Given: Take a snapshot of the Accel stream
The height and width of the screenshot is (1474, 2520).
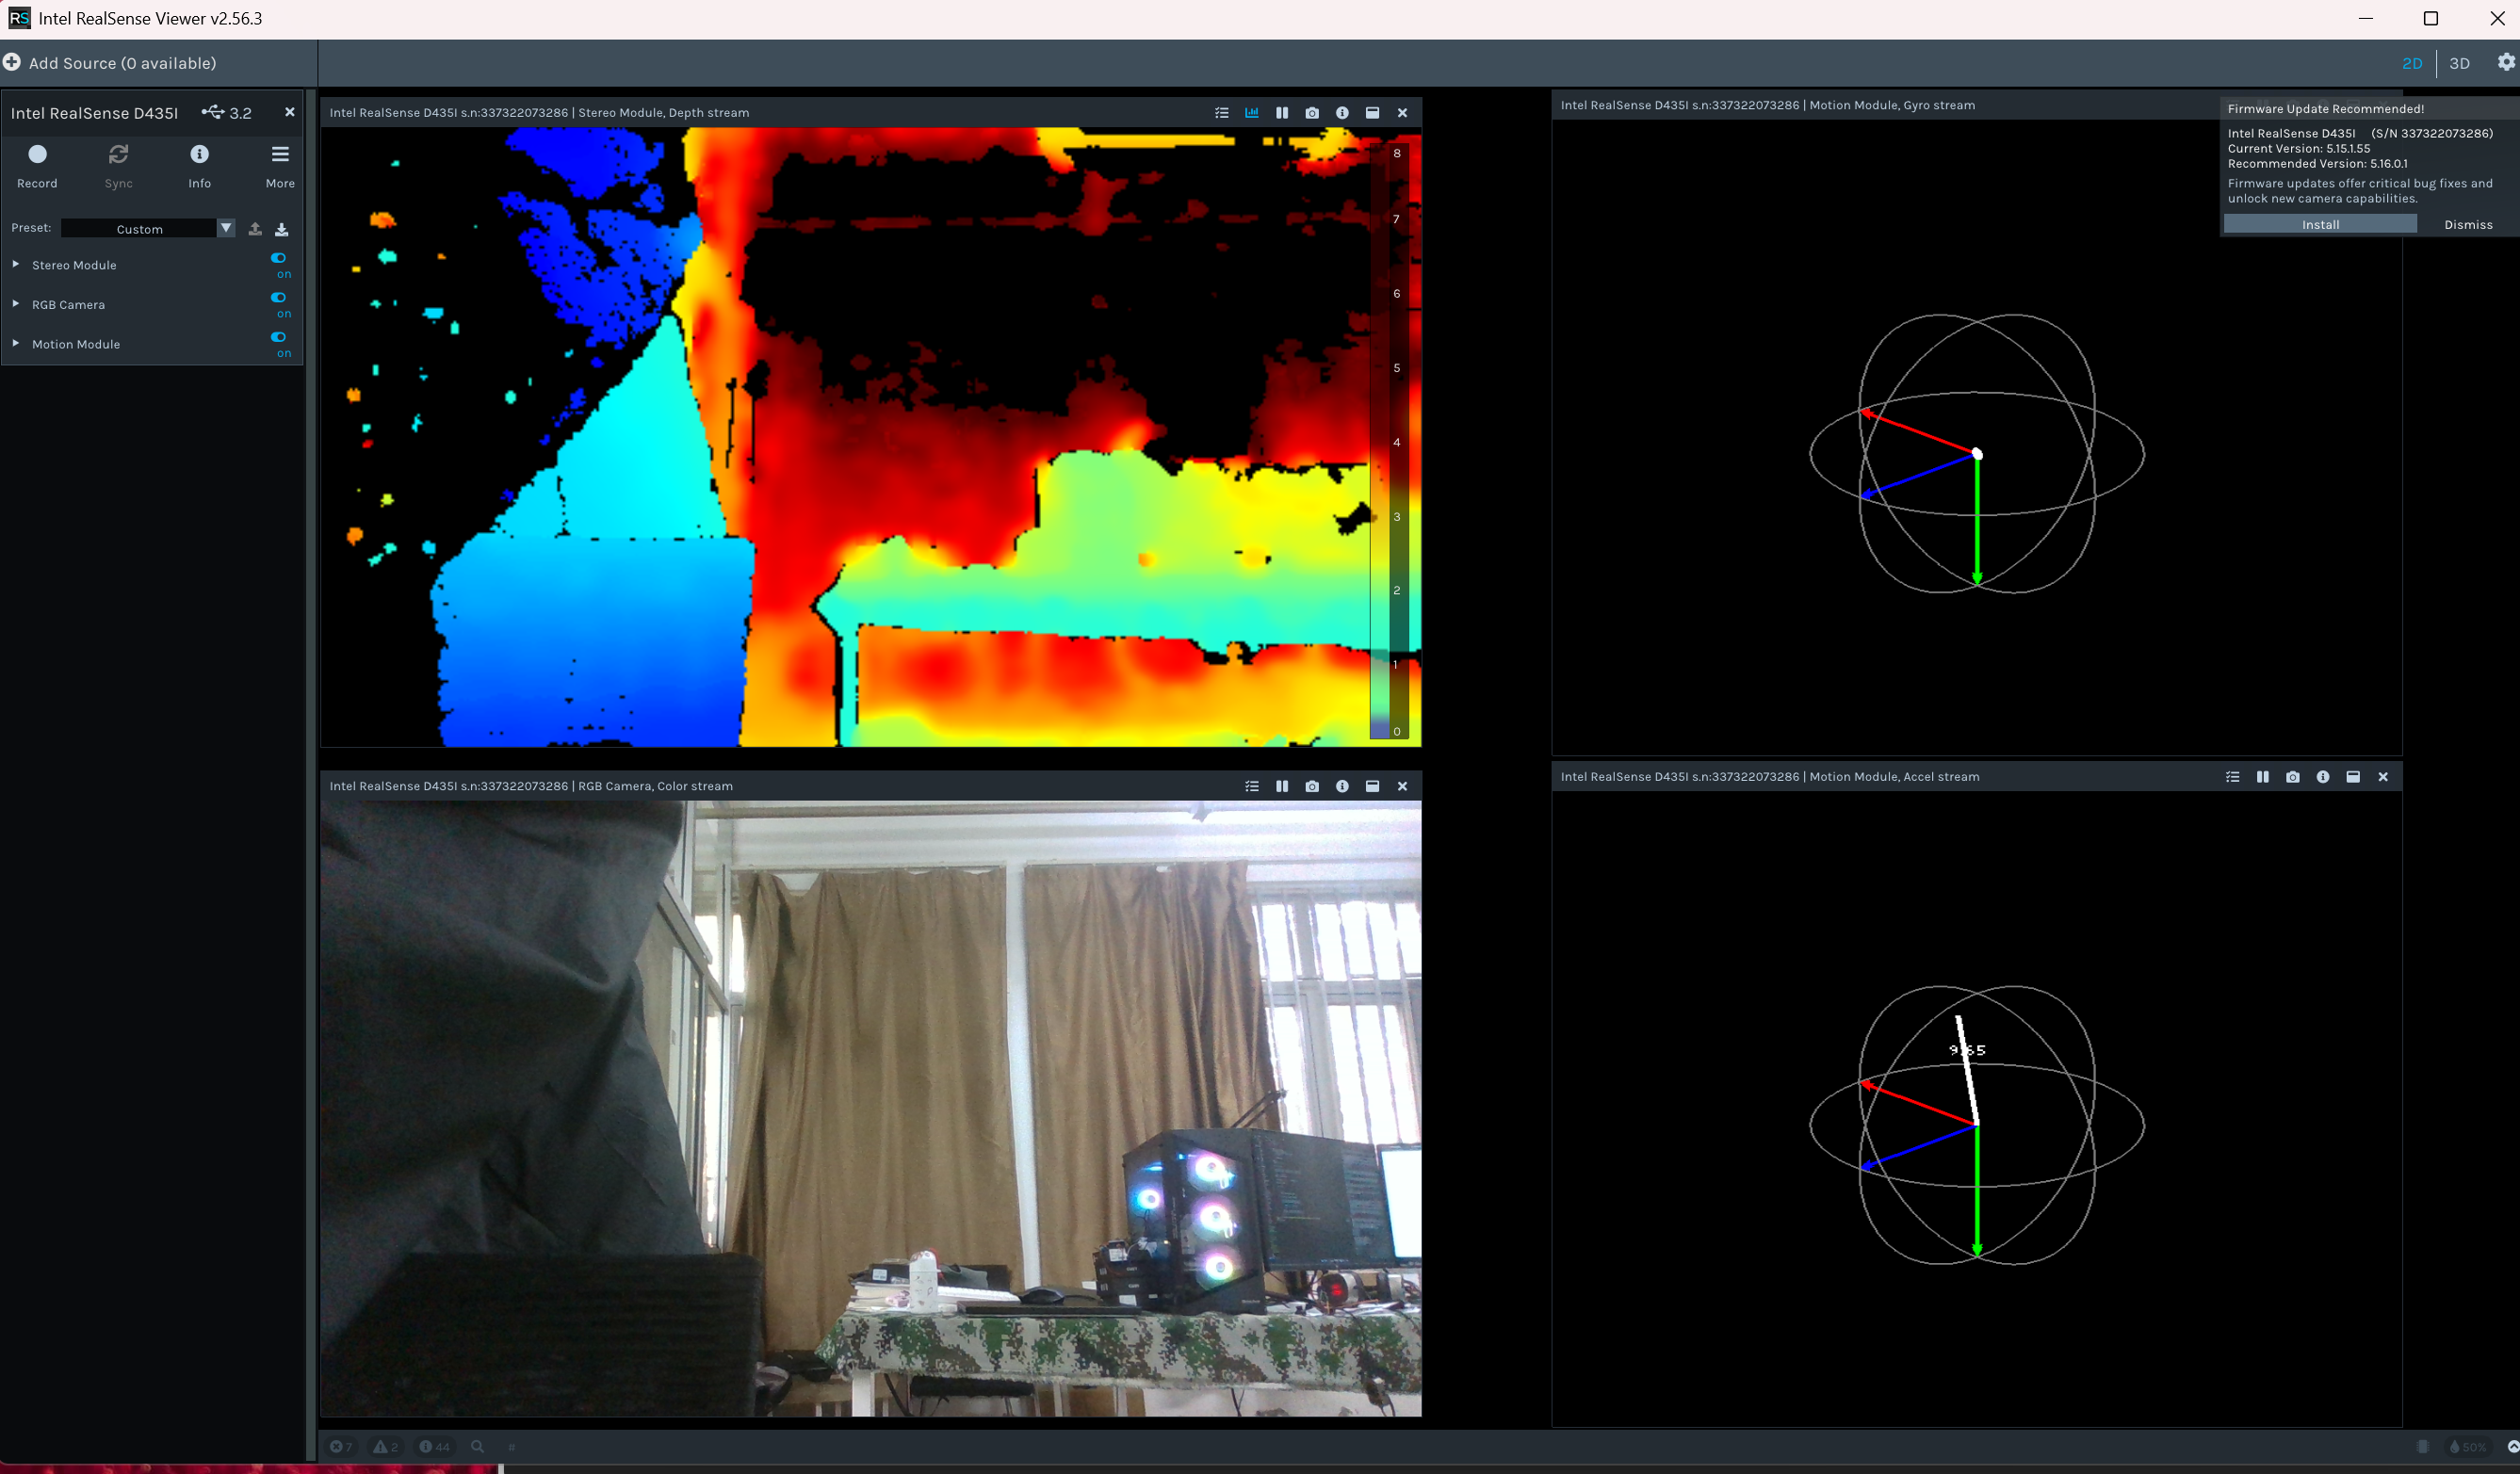Looking at the screenshot, I should [x=2293, y=777].
